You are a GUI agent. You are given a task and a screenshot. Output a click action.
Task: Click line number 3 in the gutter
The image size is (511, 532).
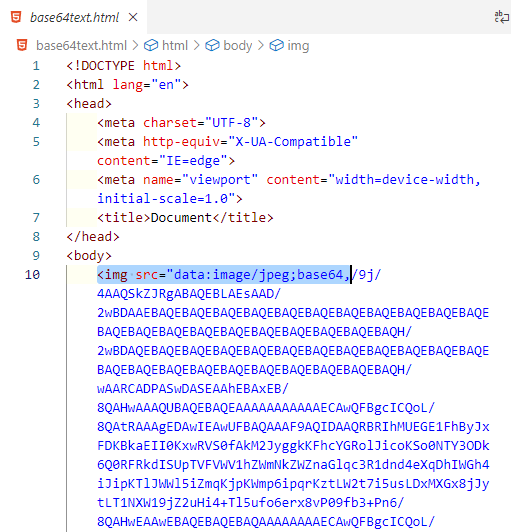(36, 103)
